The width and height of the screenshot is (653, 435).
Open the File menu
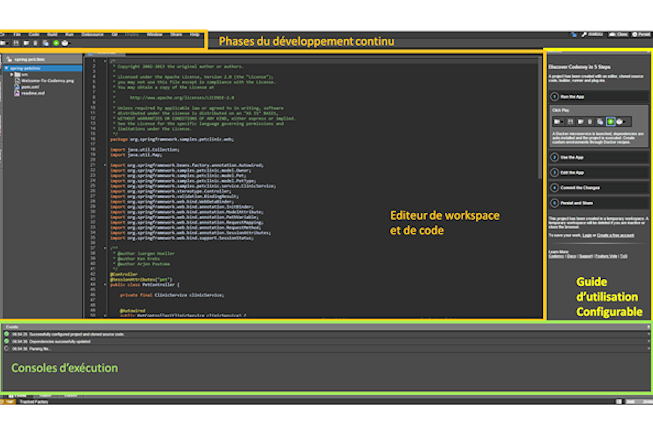tap(17, 34)
